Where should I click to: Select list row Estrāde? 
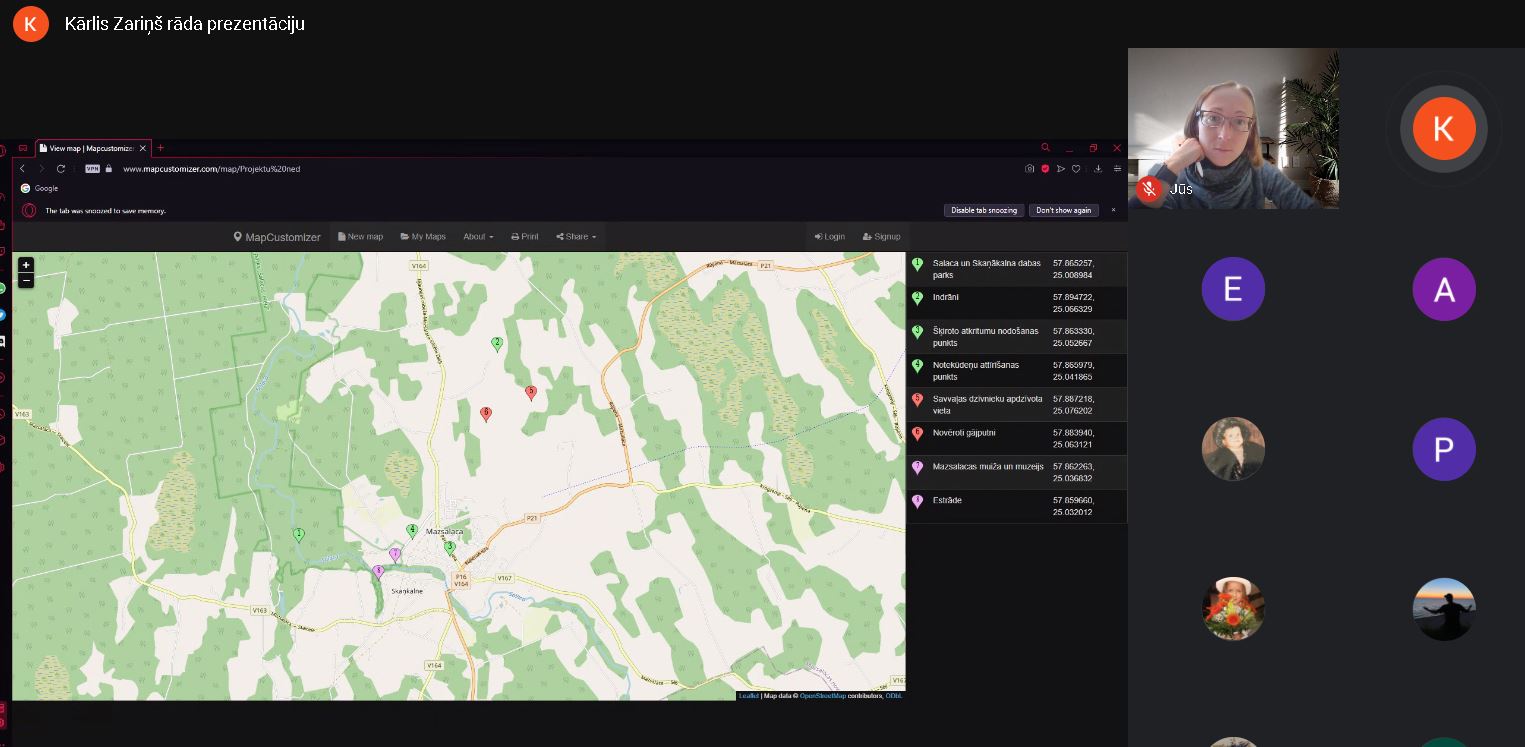point(1017,506)
